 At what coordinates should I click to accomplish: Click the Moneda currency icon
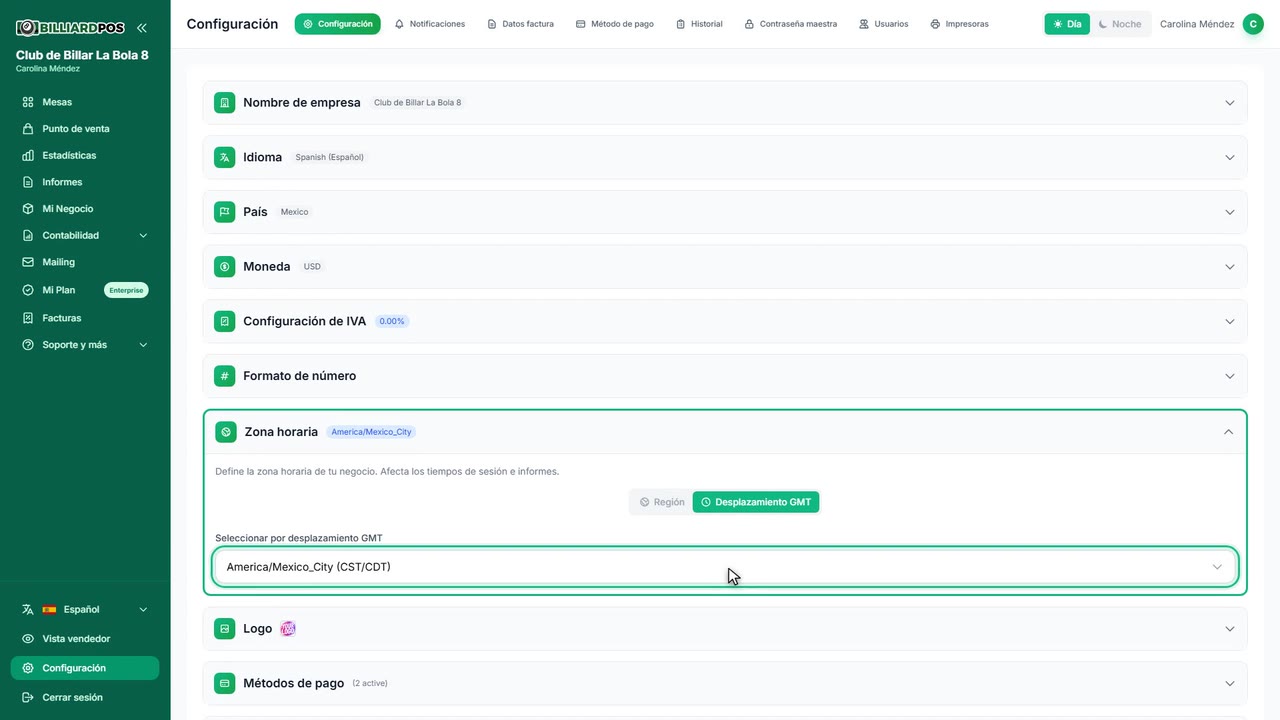225,267
